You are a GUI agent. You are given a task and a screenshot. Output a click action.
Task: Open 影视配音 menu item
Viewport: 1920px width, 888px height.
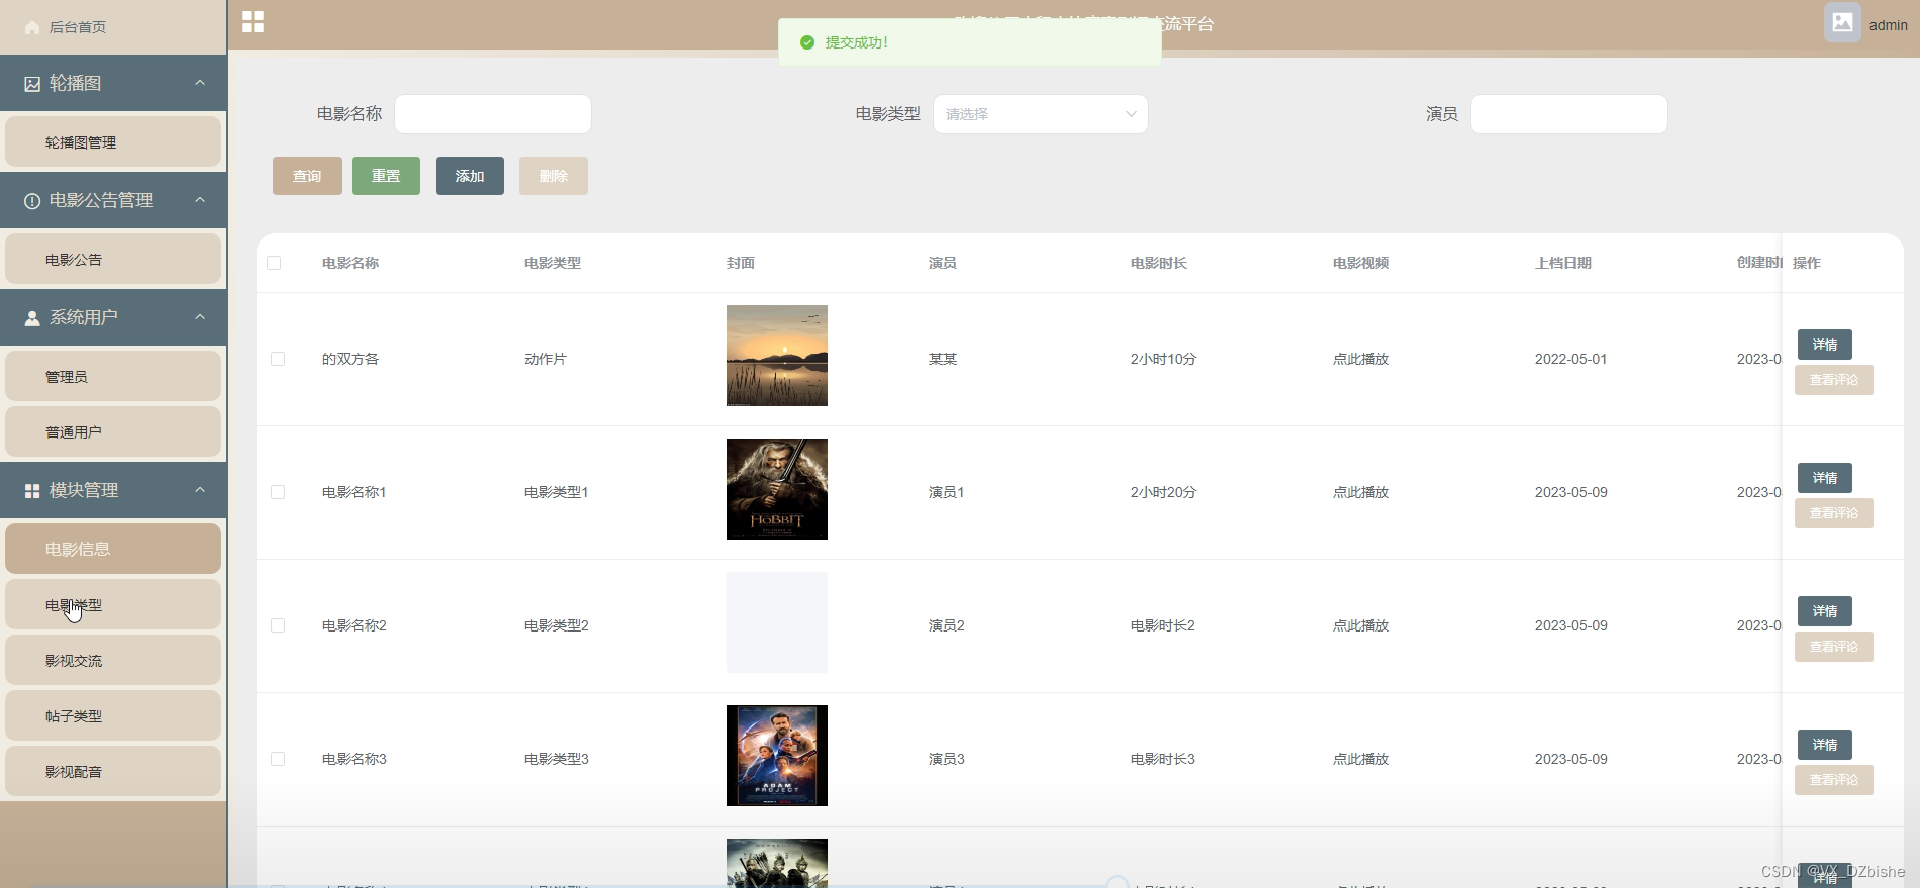[113, 771]
